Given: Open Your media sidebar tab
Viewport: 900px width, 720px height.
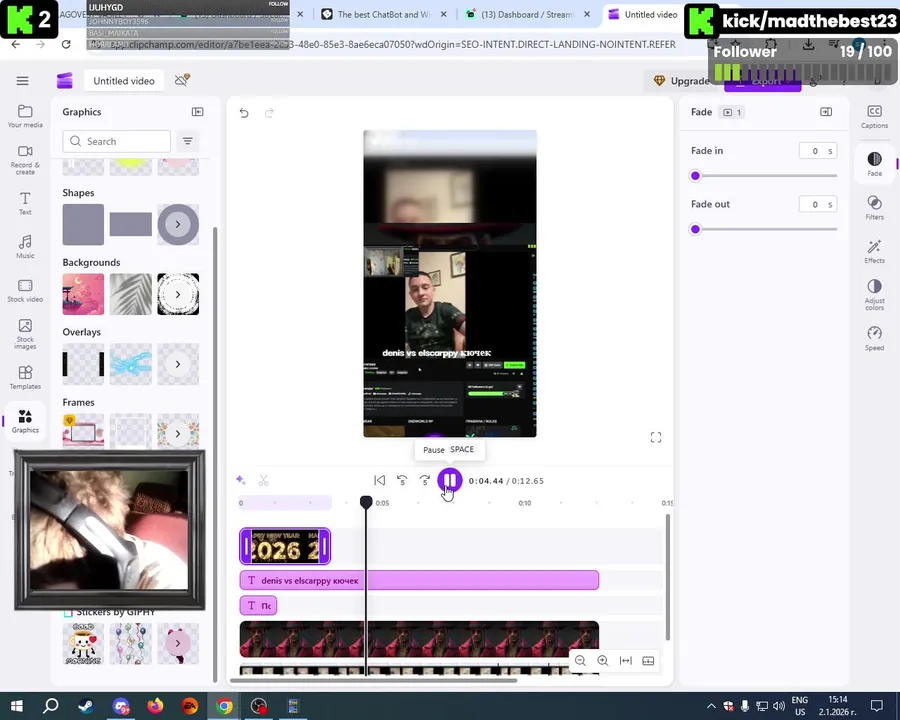Looking at the screenshot, I should (25, 116).
